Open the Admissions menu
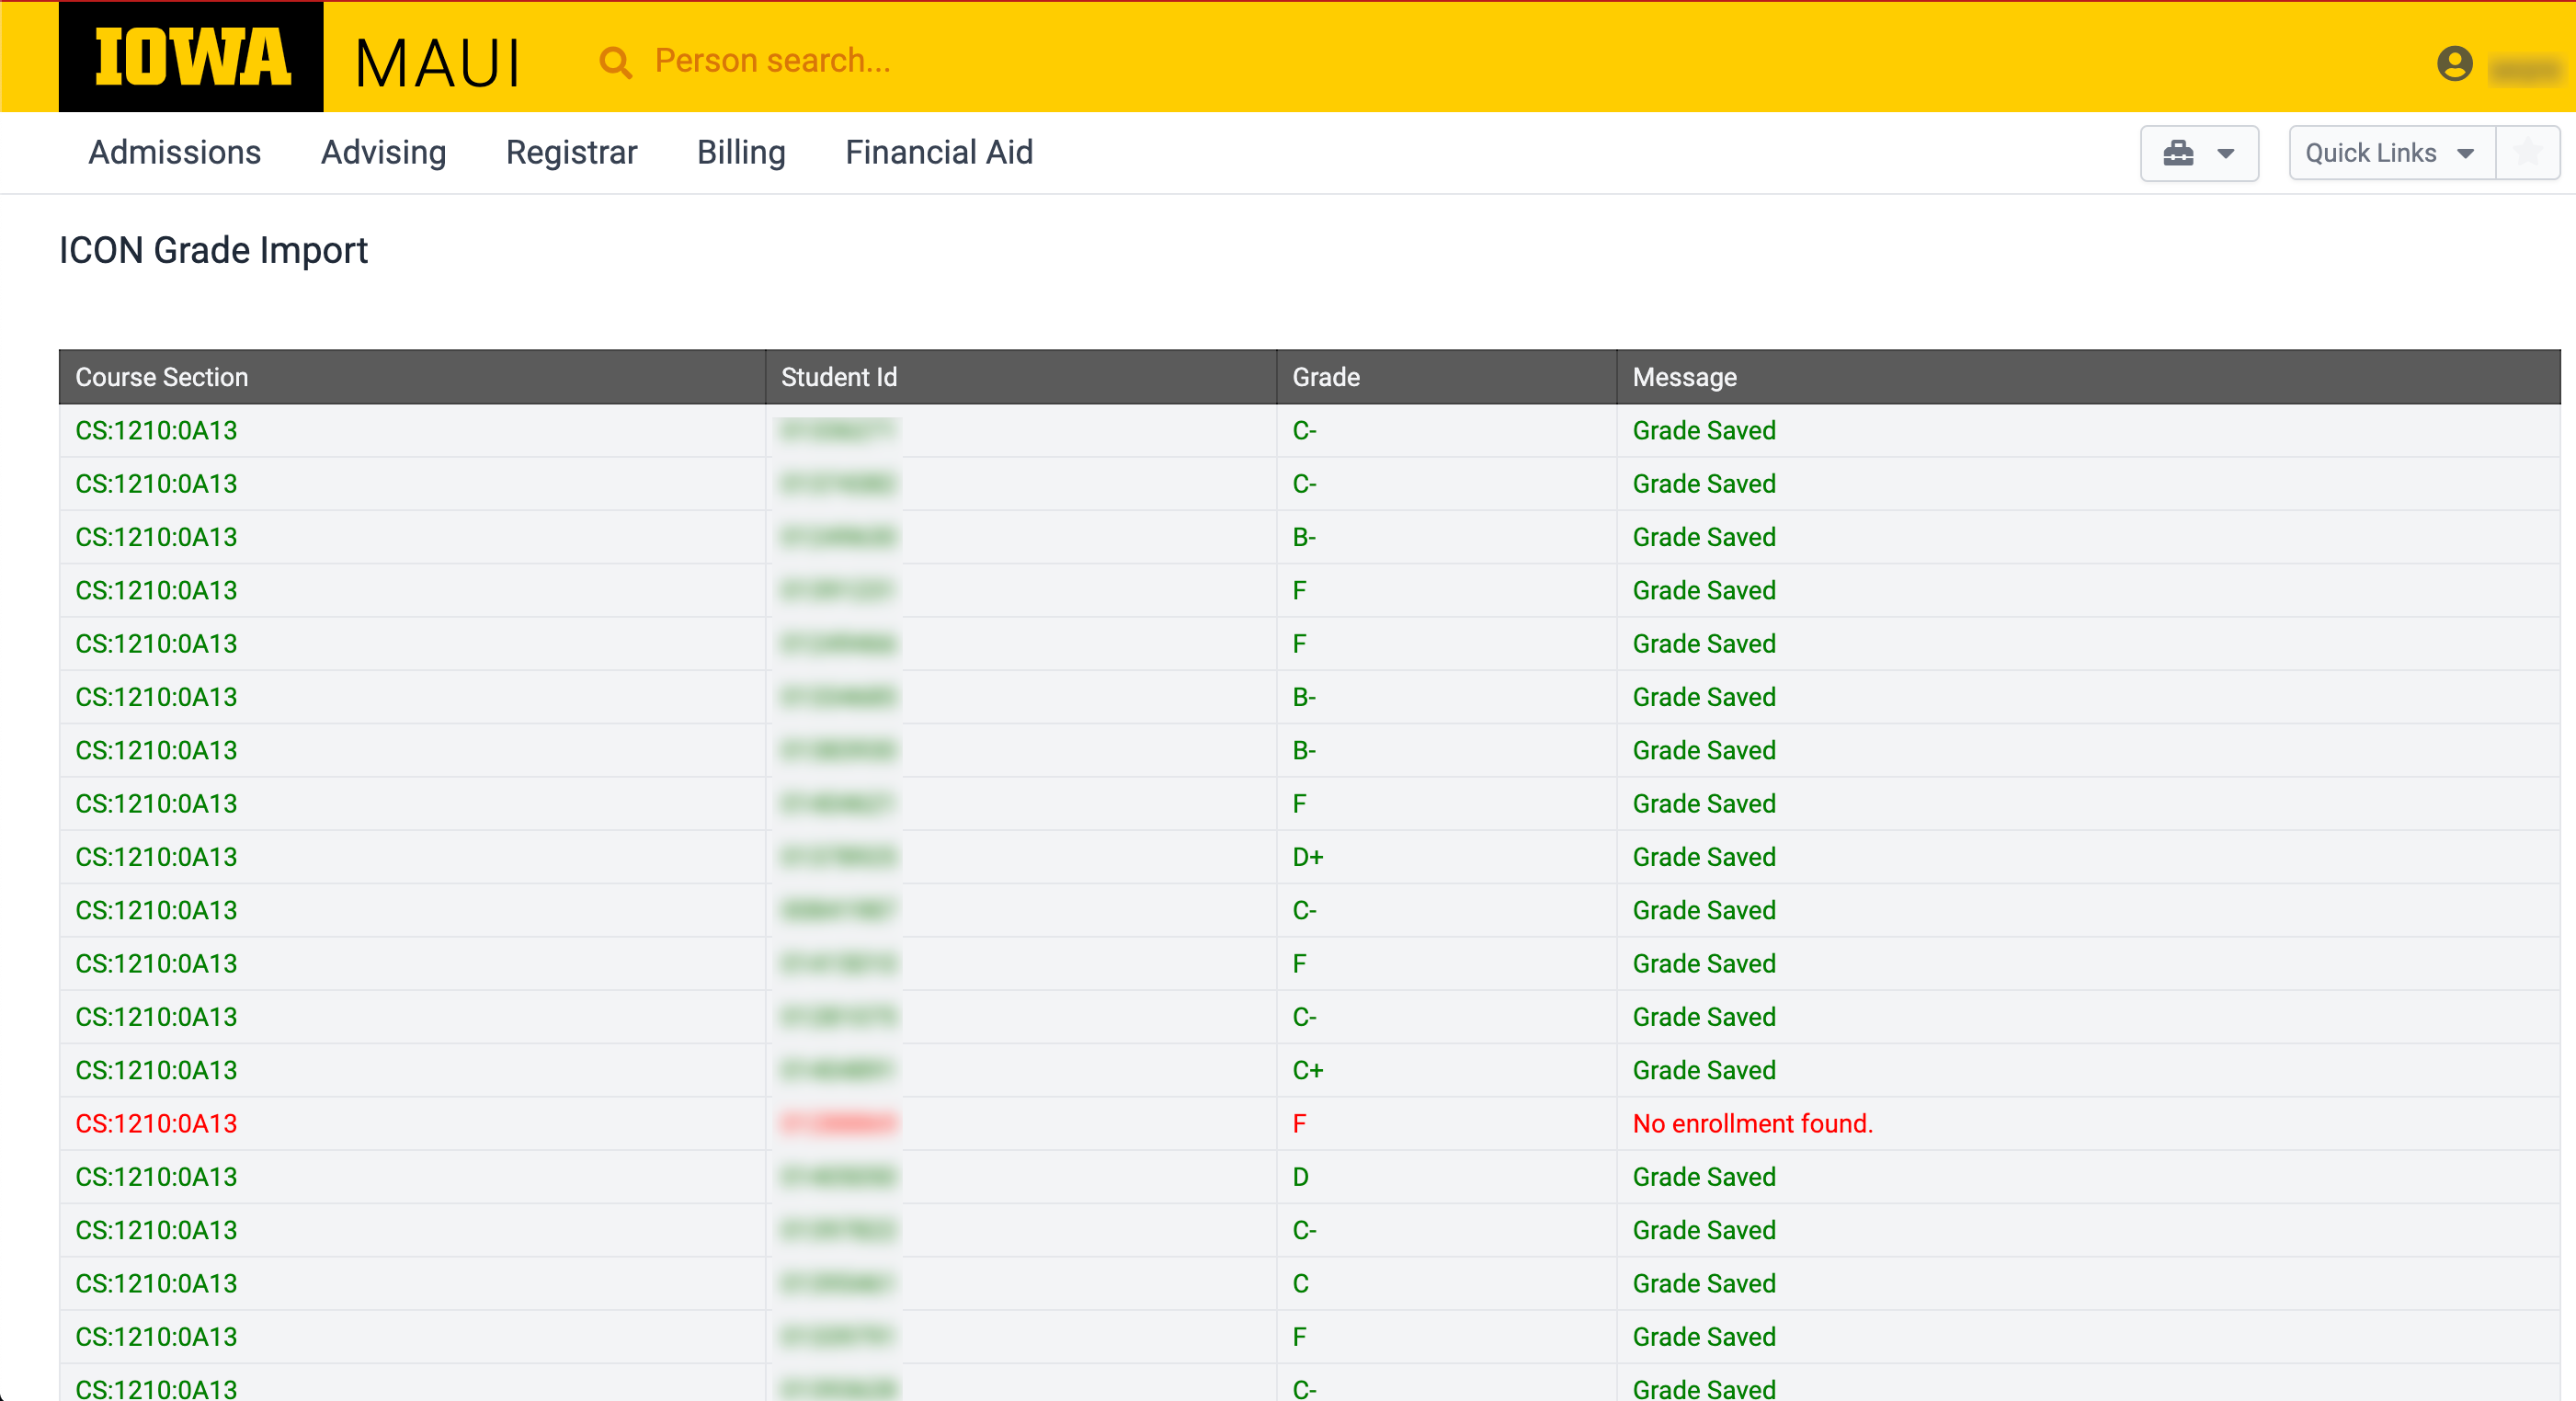Screen dimensions: 2576x1401 [174, 152]
